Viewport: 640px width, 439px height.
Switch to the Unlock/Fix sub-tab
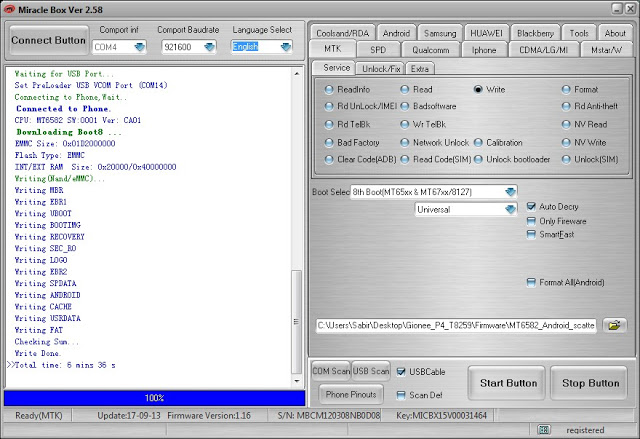pyautogui.click(x=380, y=69)
